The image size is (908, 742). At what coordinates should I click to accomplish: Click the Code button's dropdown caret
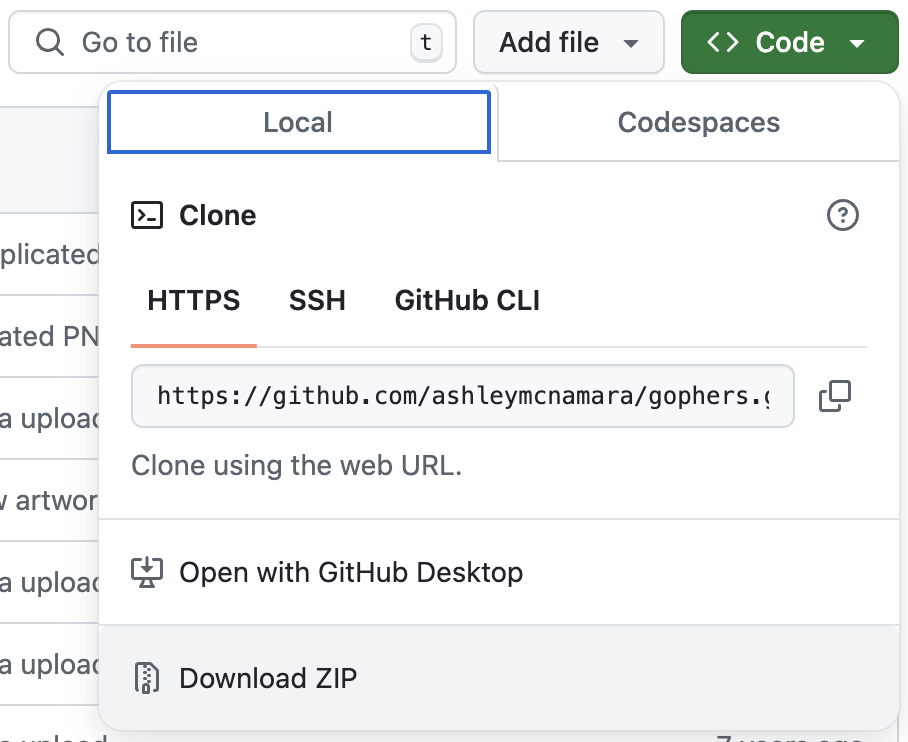856,43
